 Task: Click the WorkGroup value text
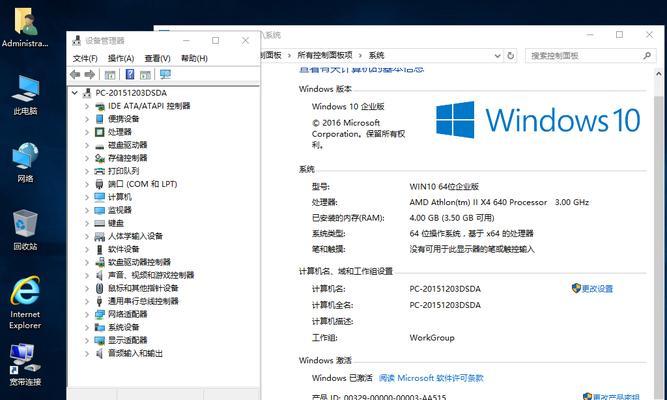coord(432,338)
